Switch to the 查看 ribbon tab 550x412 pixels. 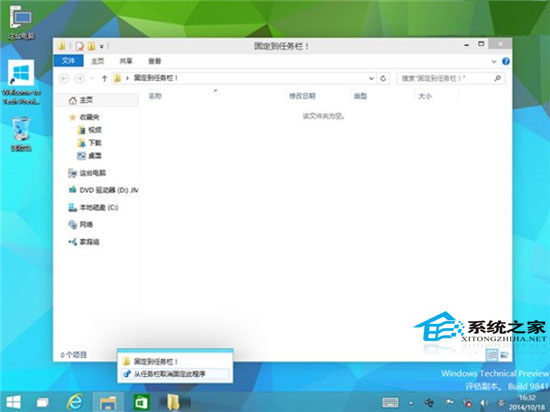[154, 61]
